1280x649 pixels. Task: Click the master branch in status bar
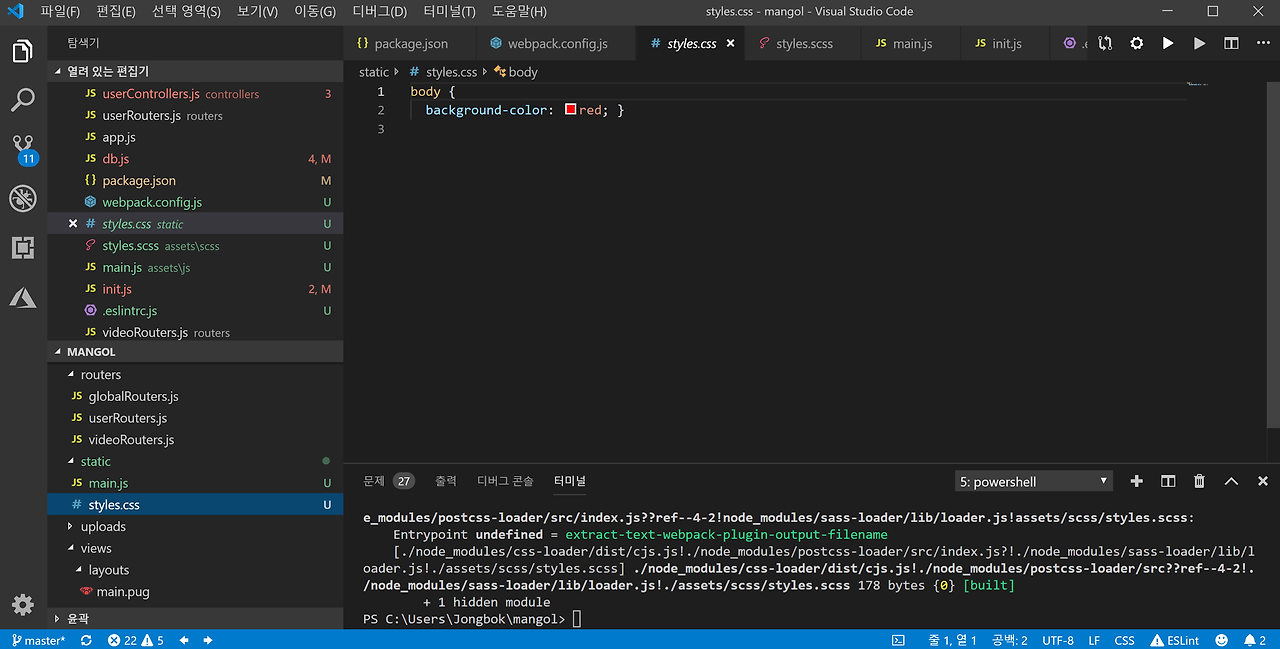tap(38, 640)
